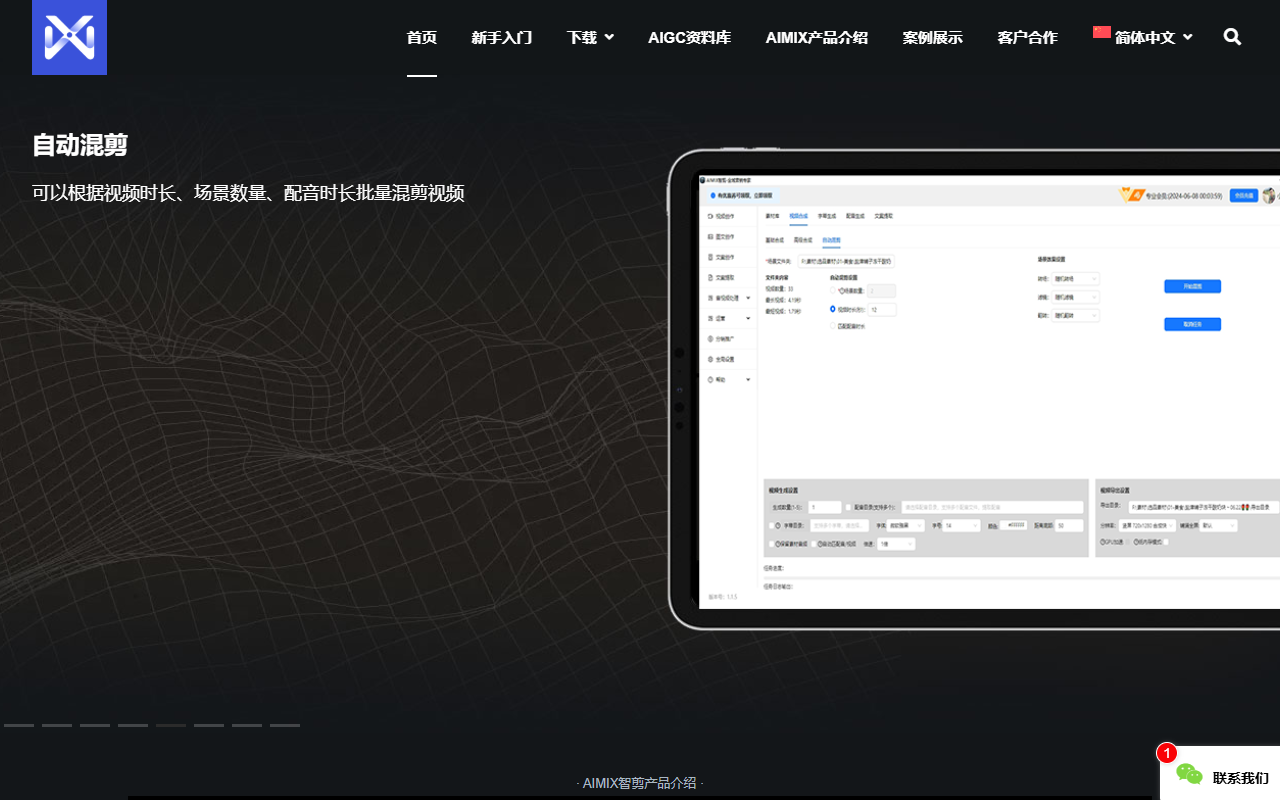Select the active fifth carousel slide indicator
The width and height of the screenshot is (1280, 800).
[171, 725]
